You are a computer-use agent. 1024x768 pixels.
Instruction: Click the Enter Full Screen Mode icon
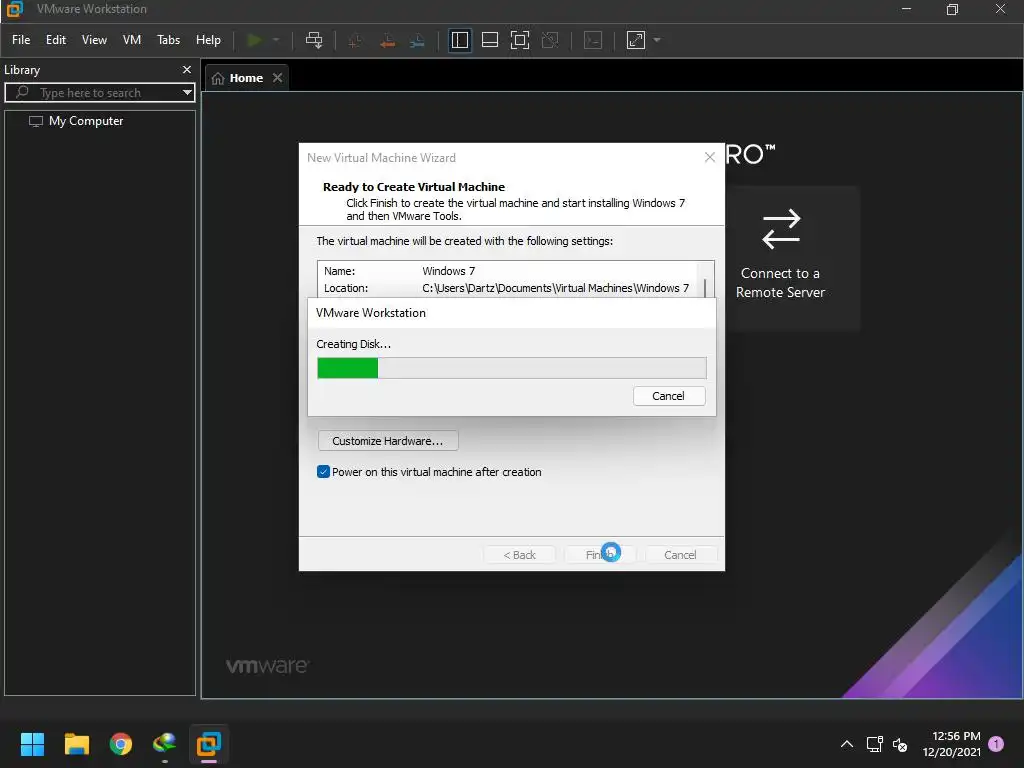point(520,40)
